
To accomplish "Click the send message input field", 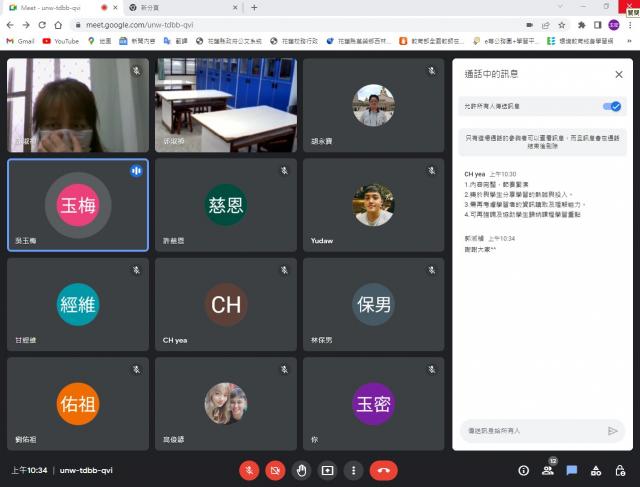I will (532, 431).
